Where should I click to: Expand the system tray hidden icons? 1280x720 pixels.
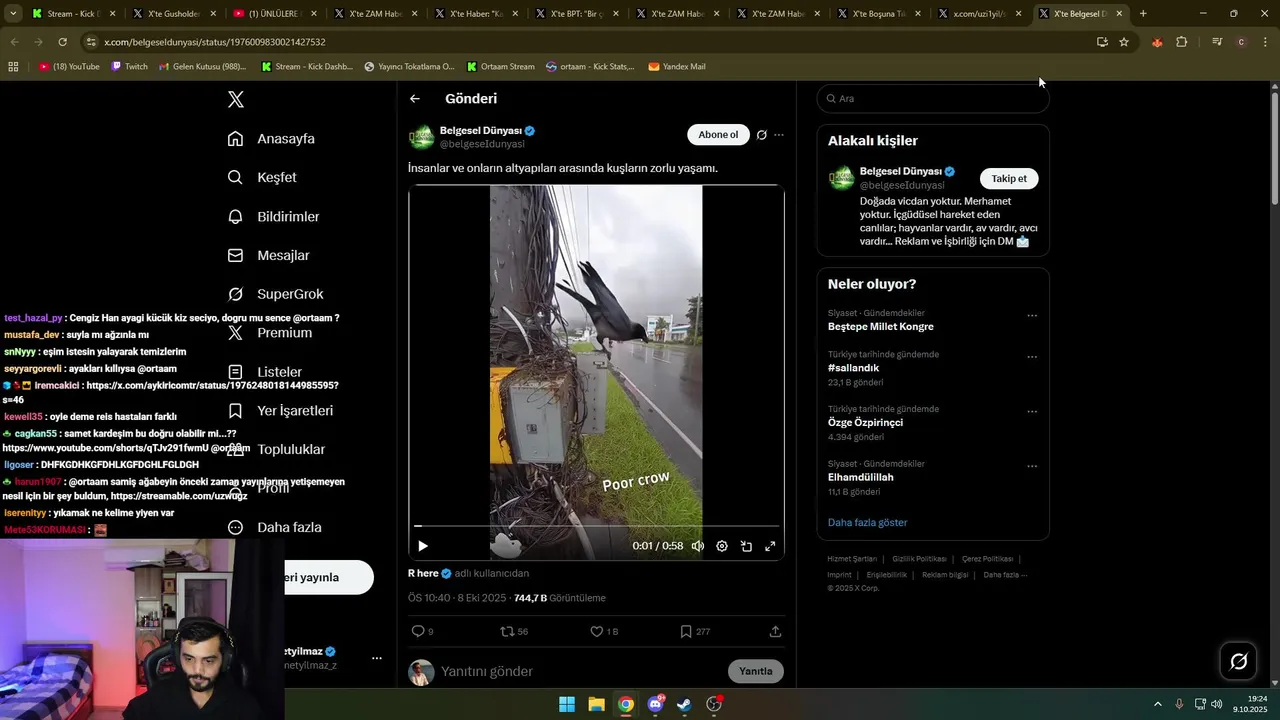1158,704
